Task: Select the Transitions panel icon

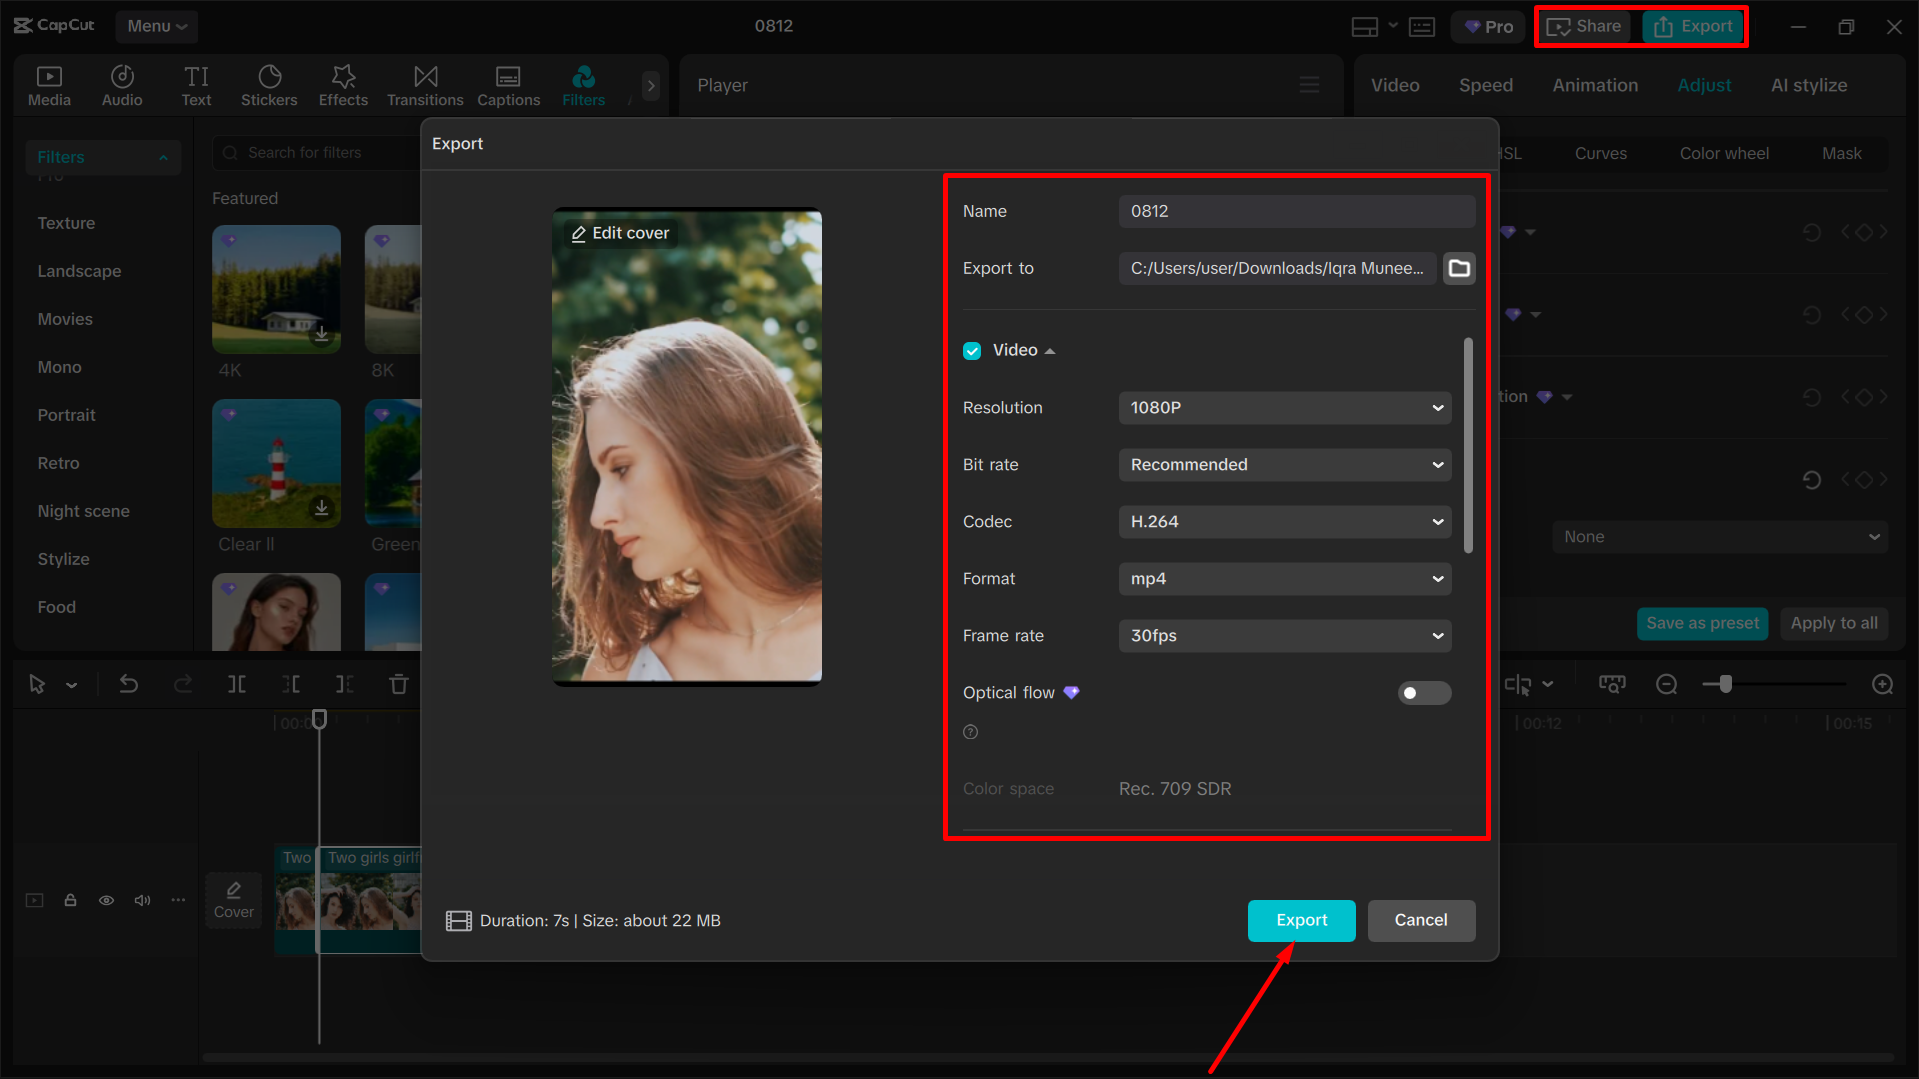Action: (x=424, y=85)
